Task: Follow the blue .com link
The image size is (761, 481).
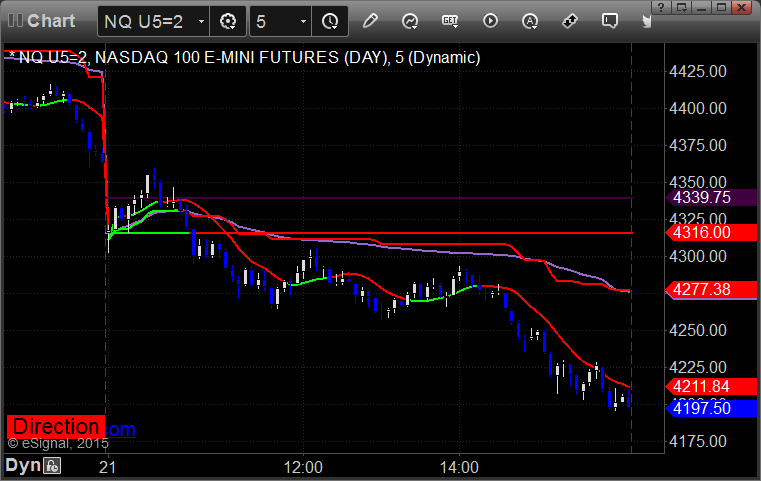Action: point(120,429)
